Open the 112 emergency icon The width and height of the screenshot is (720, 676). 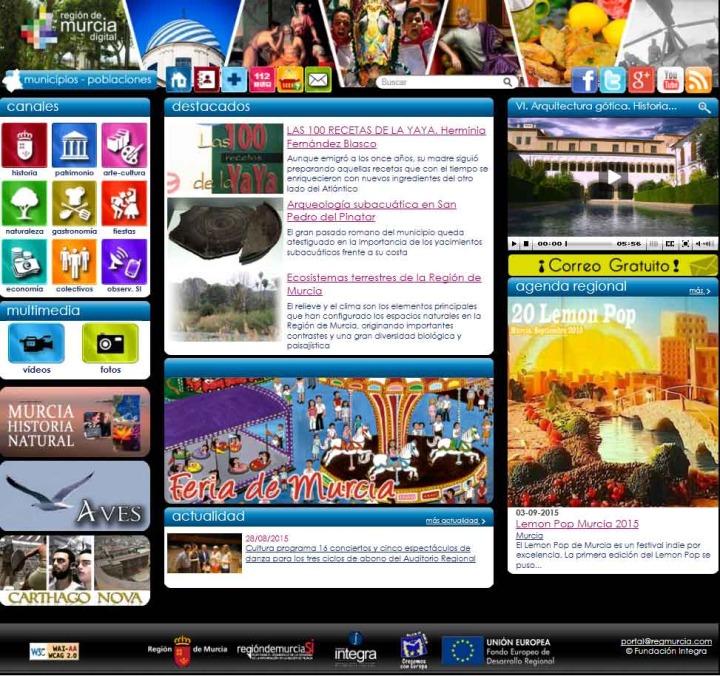point(262,80)
